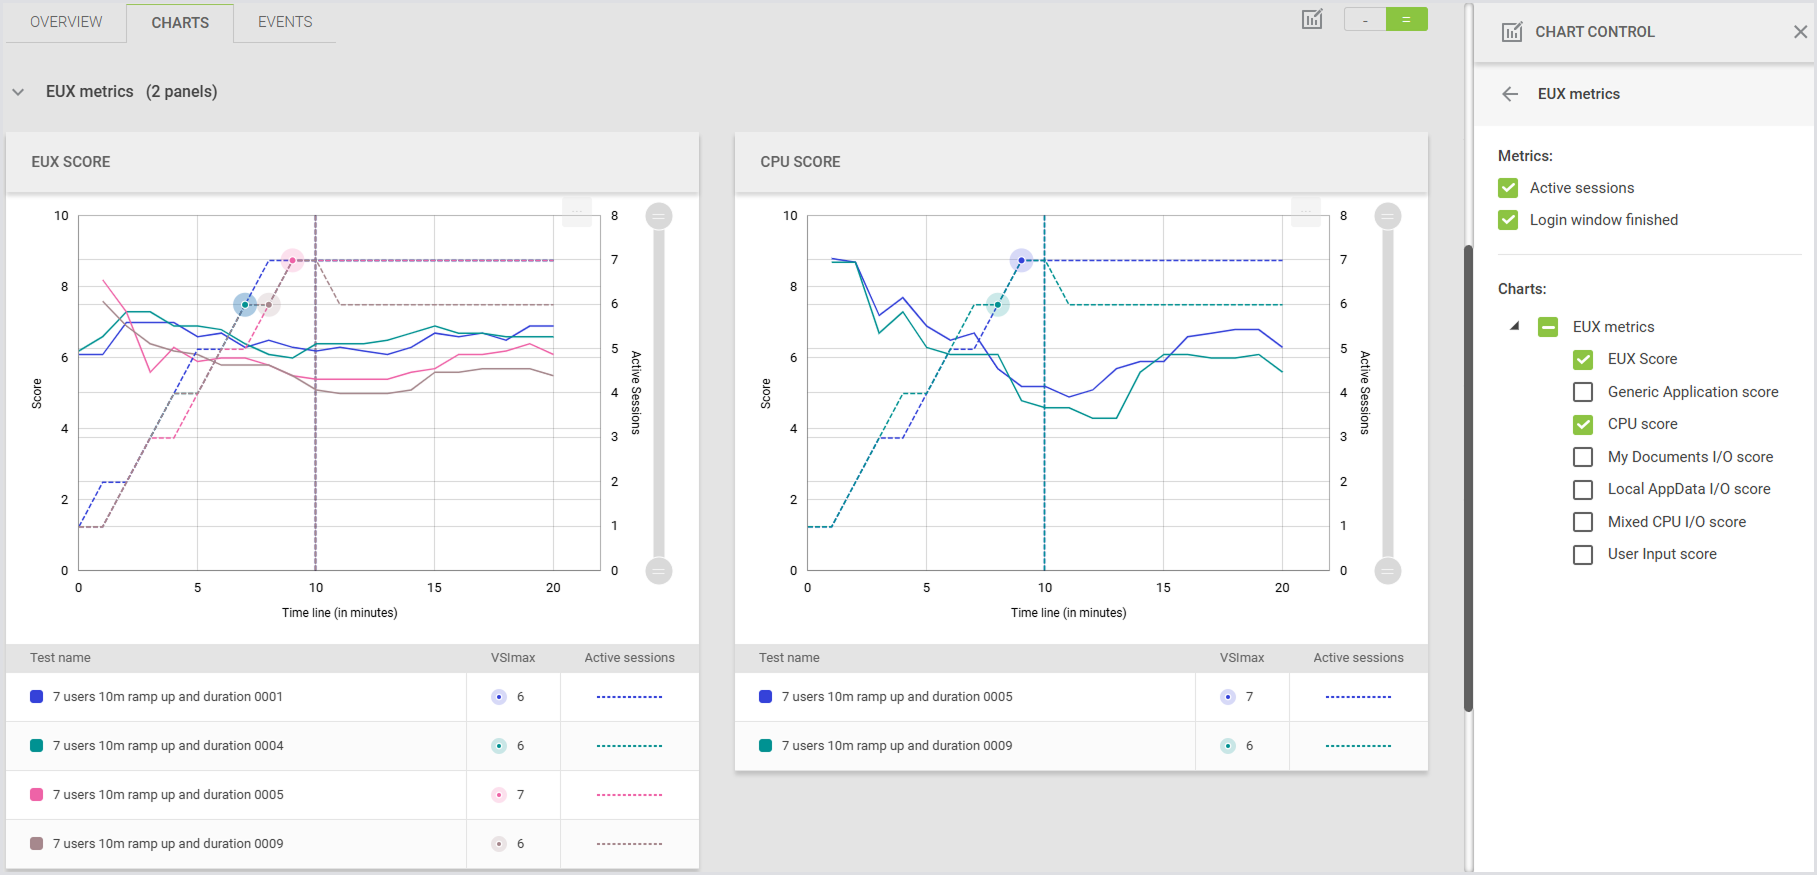Enable the User Input score checkbox
Viewport: 1817px width, 875px height.
[1583, 554]
